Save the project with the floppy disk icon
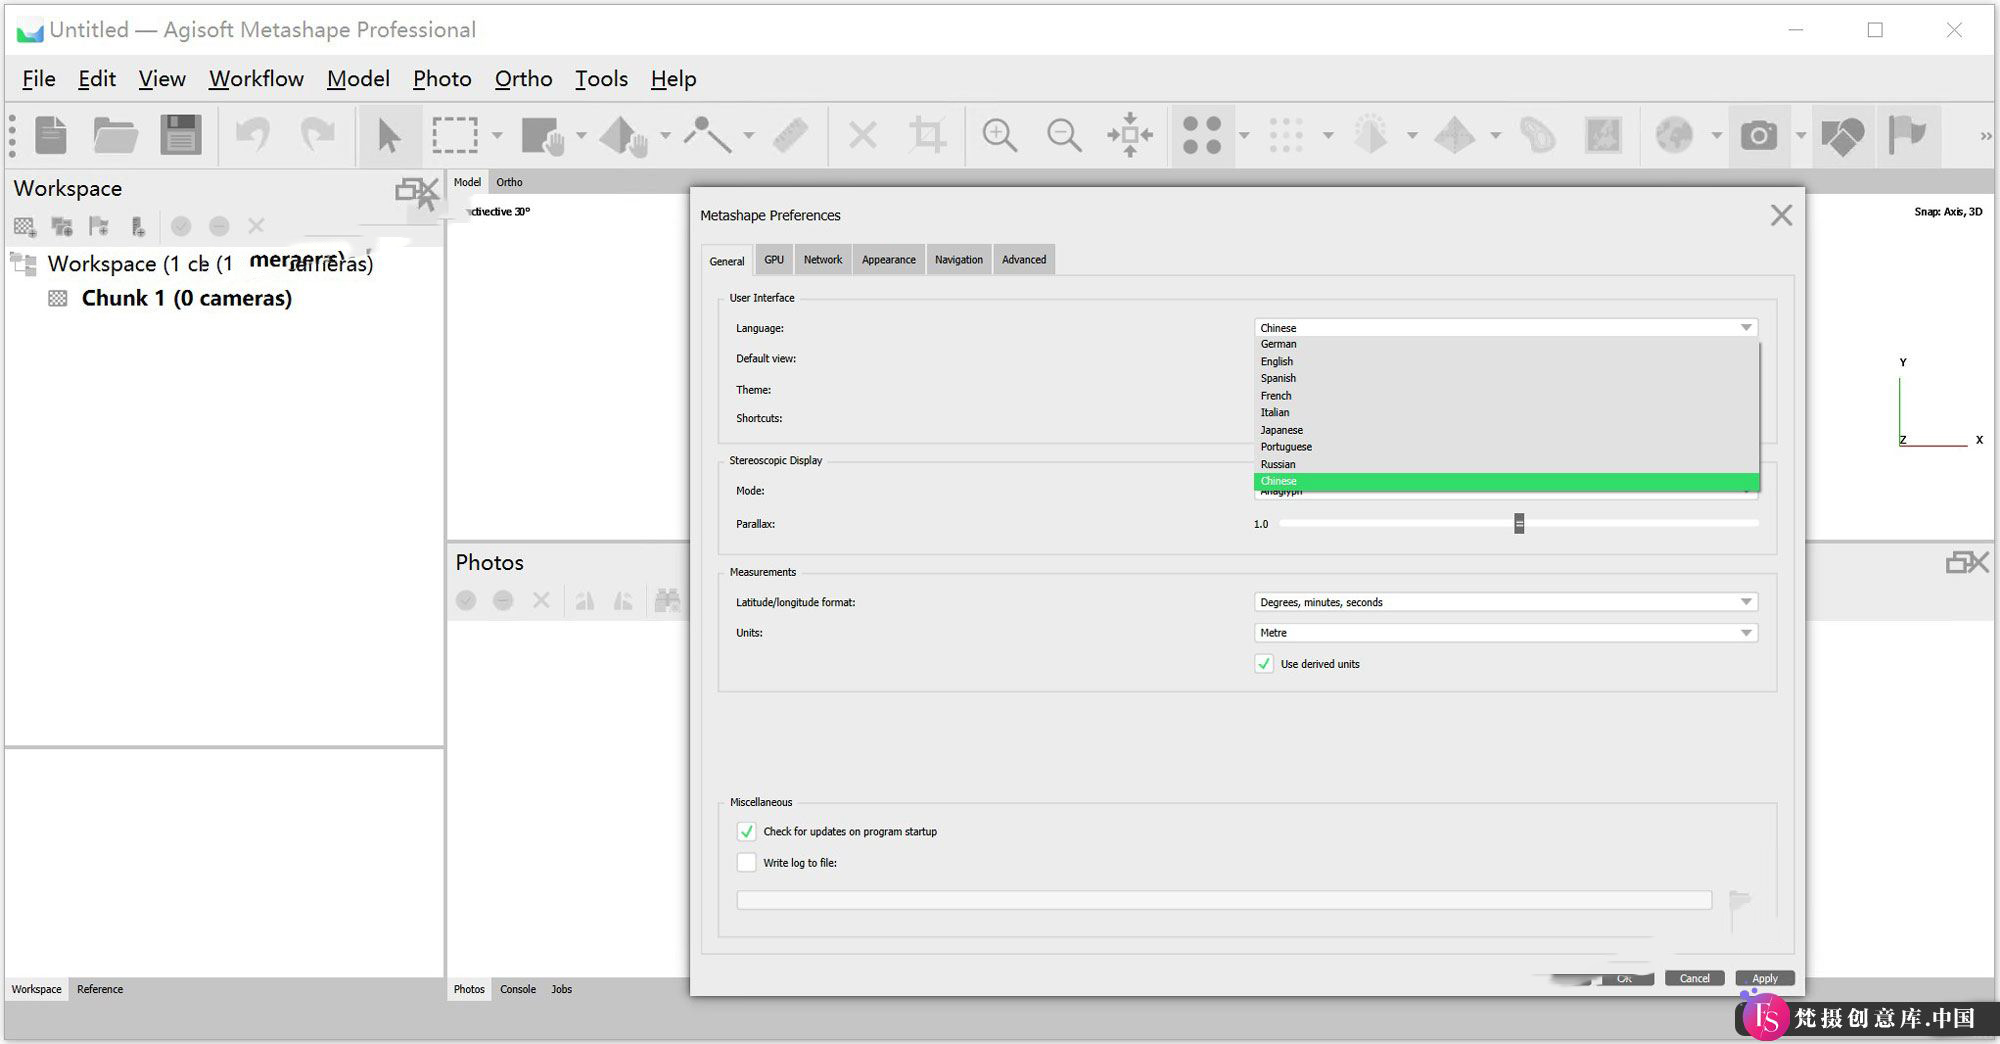Screen dimensions: 2000x1044 181,135
